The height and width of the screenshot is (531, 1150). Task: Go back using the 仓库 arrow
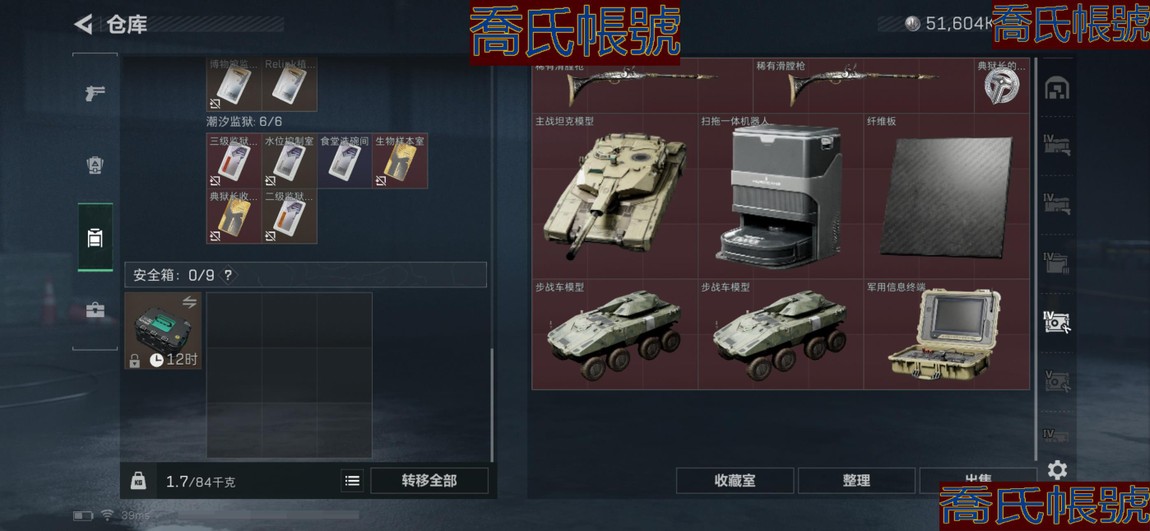[x=83, y=24]
